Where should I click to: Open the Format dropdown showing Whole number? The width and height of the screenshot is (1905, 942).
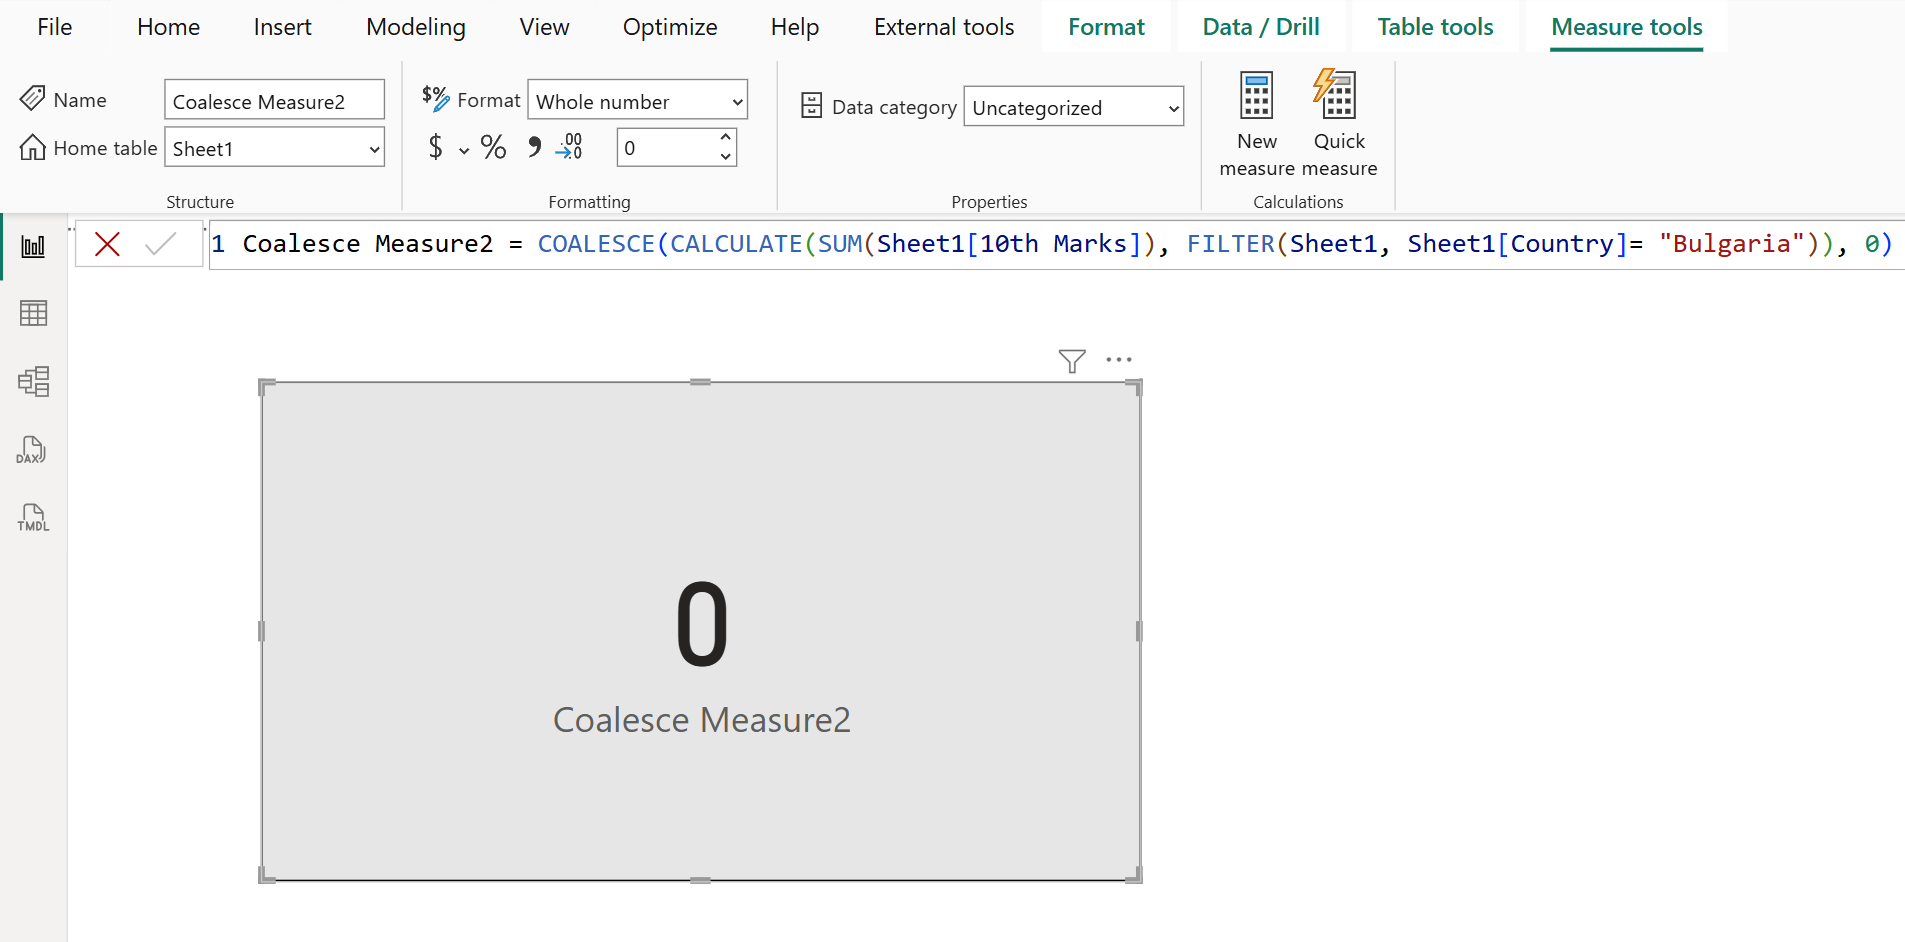(x=637, y=100)
